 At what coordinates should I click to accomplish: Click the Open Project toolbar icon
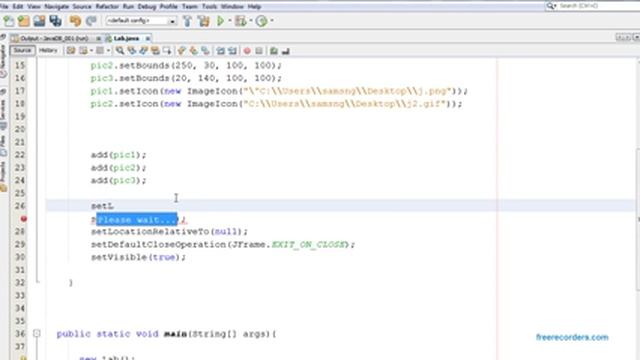[39, 21]
